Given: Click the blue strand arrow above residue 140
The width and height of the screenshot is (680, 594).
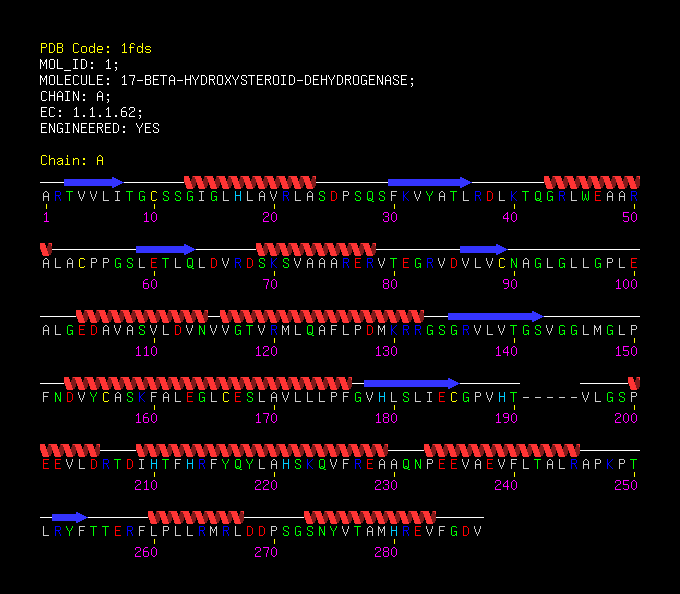Looking at the screenshot, I should point(496,316).
